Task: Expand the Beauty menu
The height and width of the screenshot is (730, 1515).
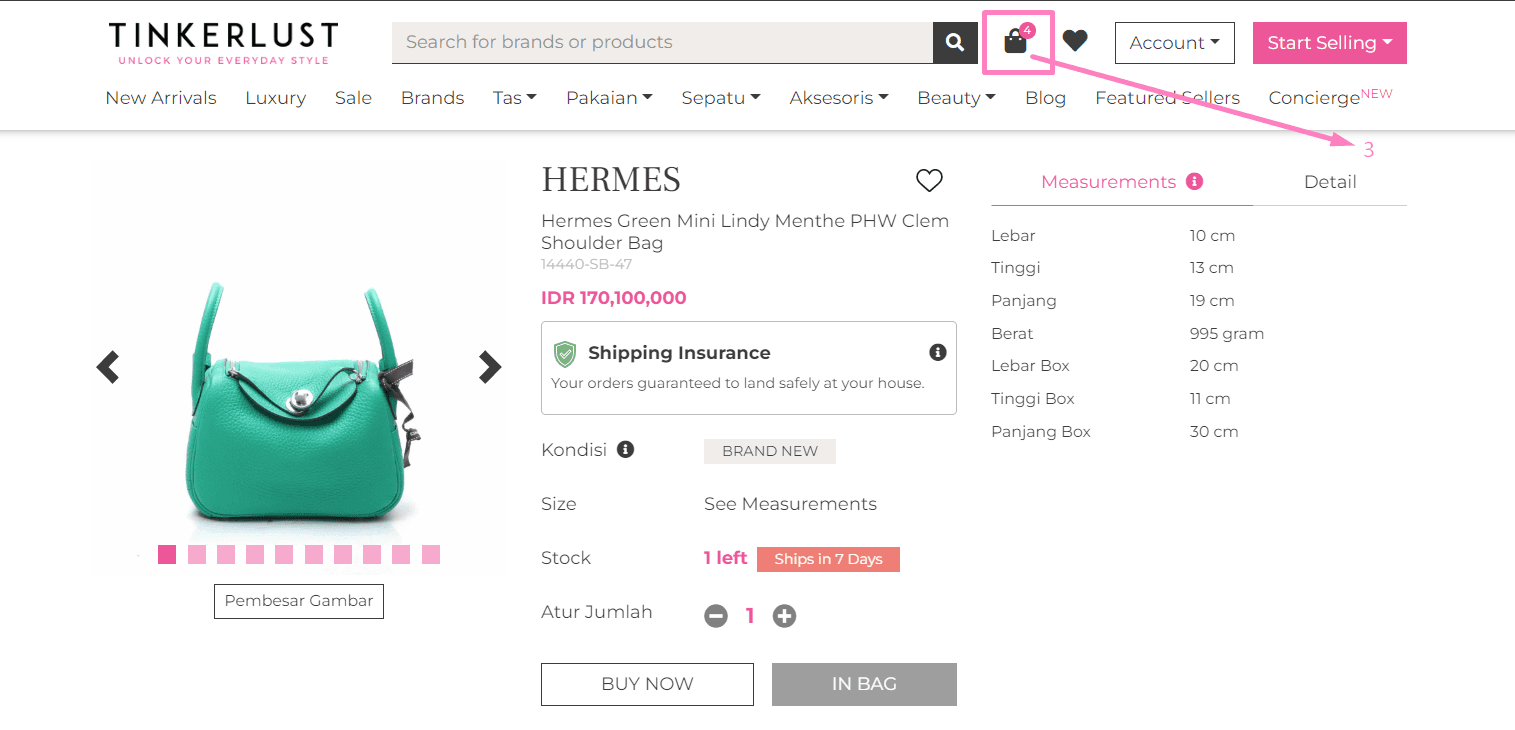Action: [956, 98]
